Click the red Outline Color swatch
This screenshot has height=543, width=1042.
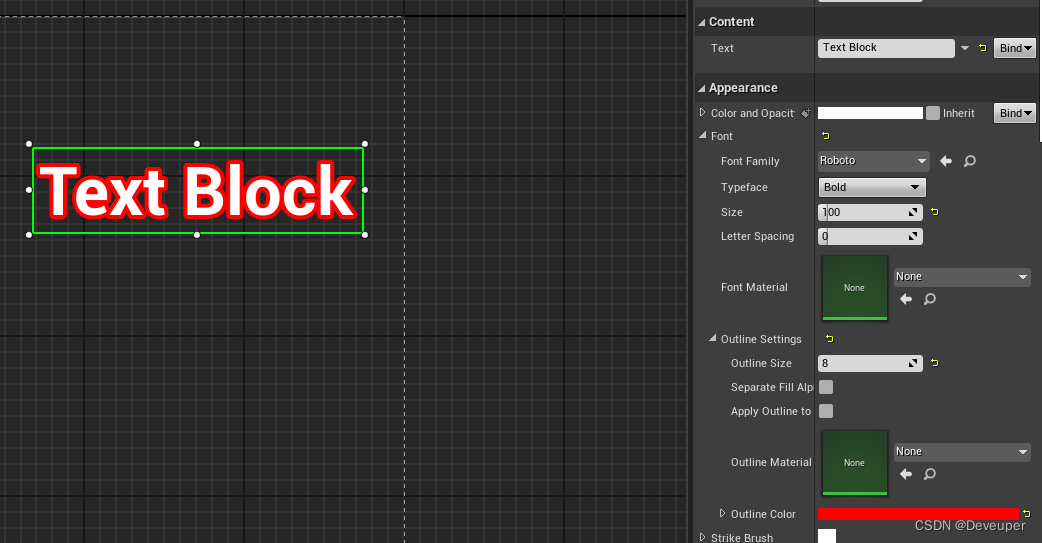point(918,514)
